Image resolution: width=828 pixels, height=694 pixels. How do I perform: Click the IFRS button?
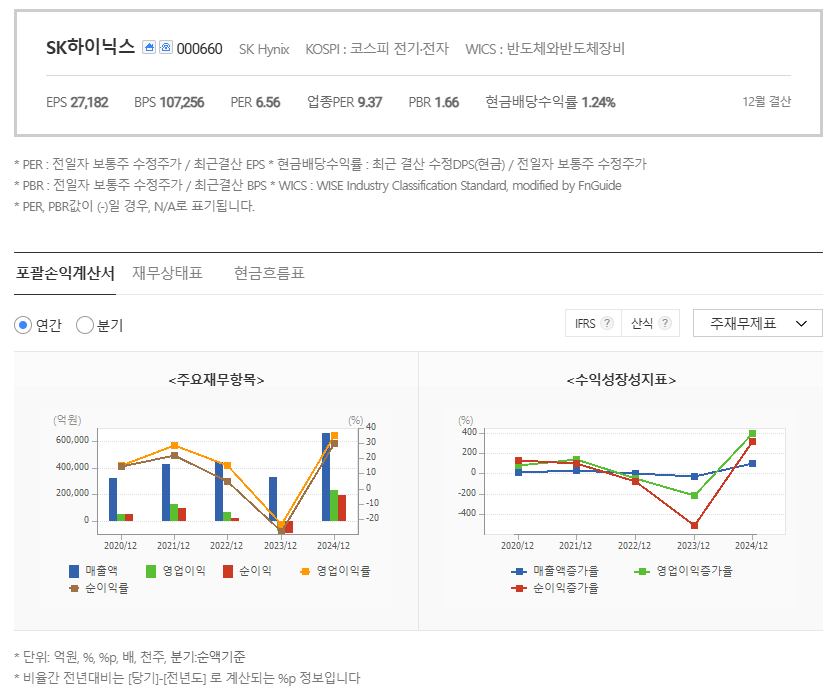point(594,323)
